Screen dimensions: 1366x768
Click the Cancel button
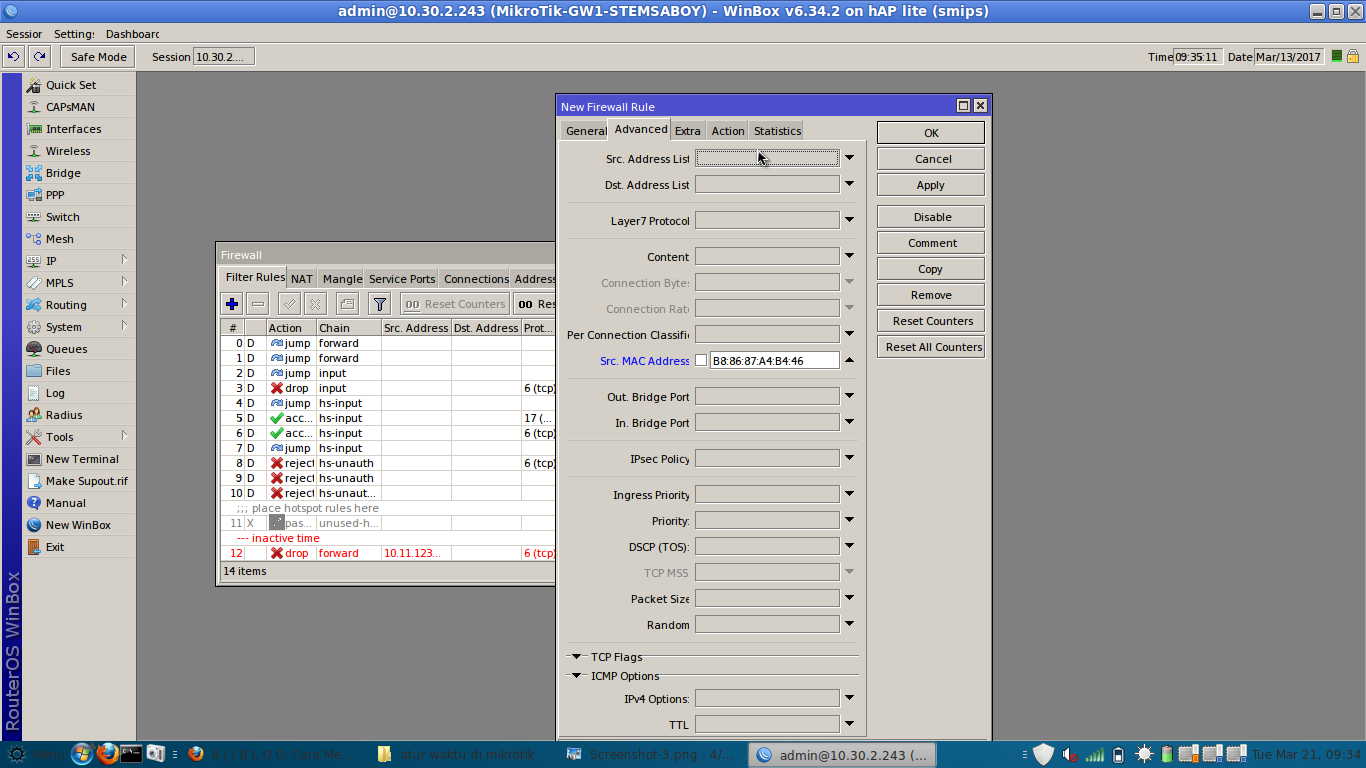point(931,159)
